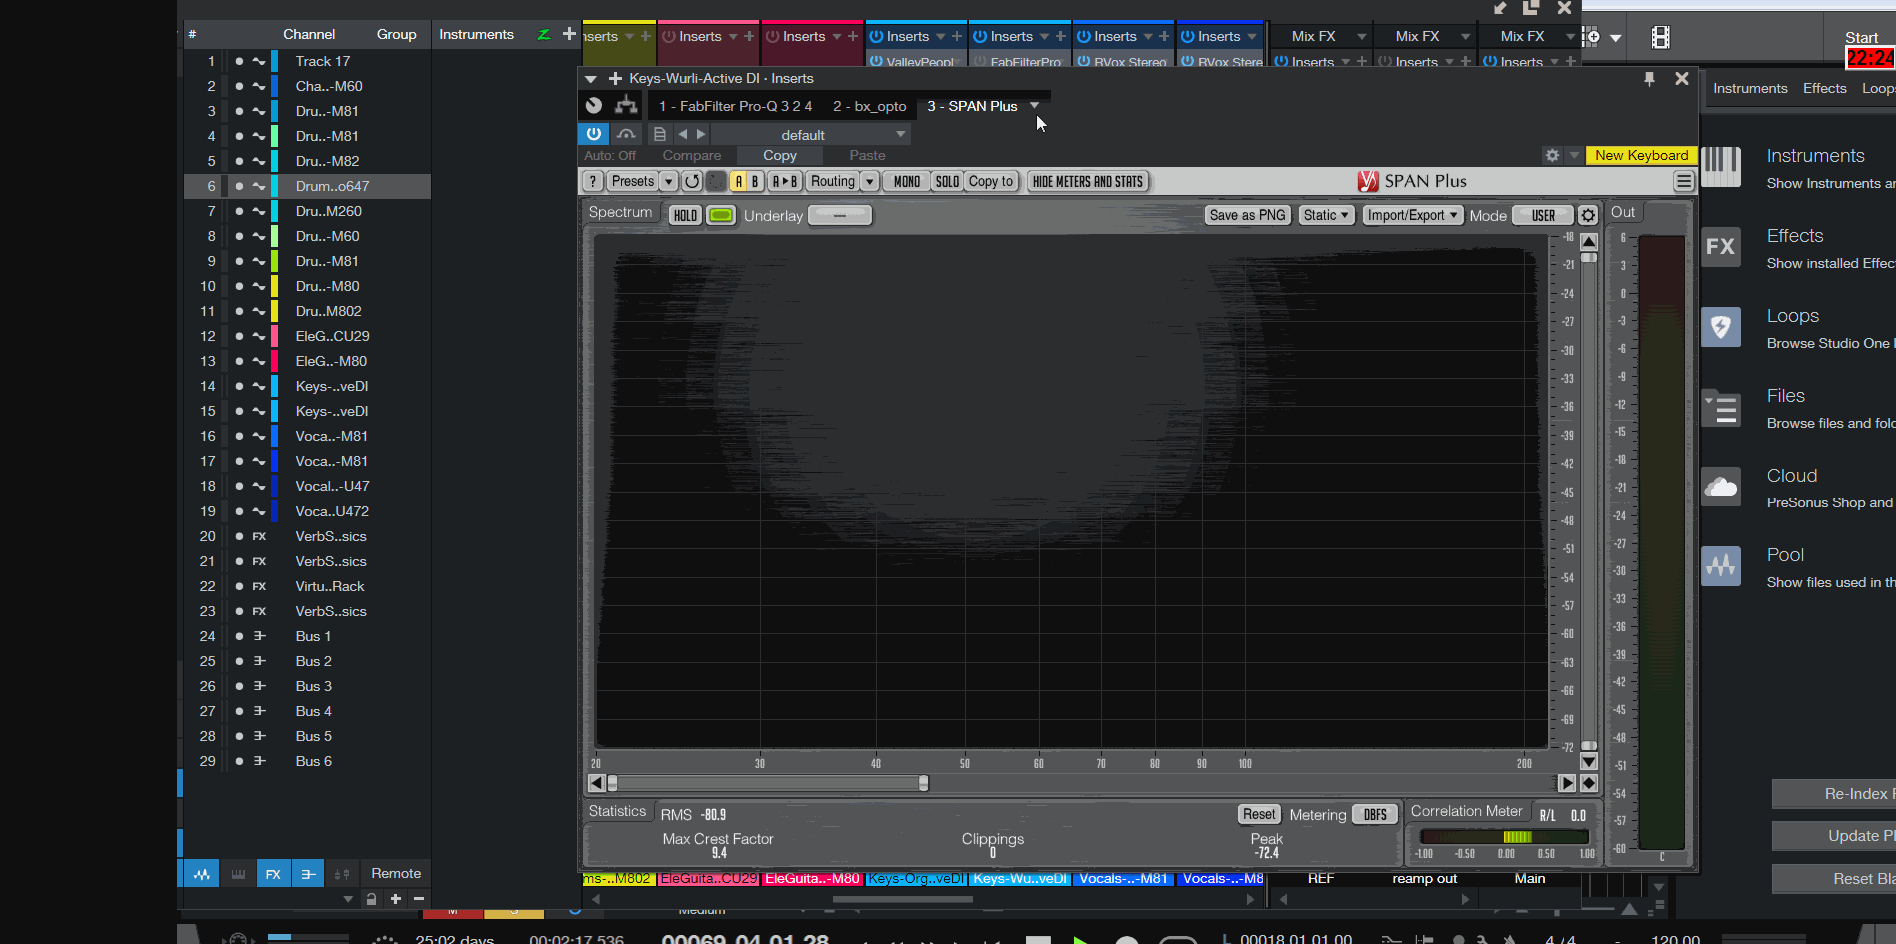
Task: Open the Effects browser tab
Action: [x=1824, y=88]
